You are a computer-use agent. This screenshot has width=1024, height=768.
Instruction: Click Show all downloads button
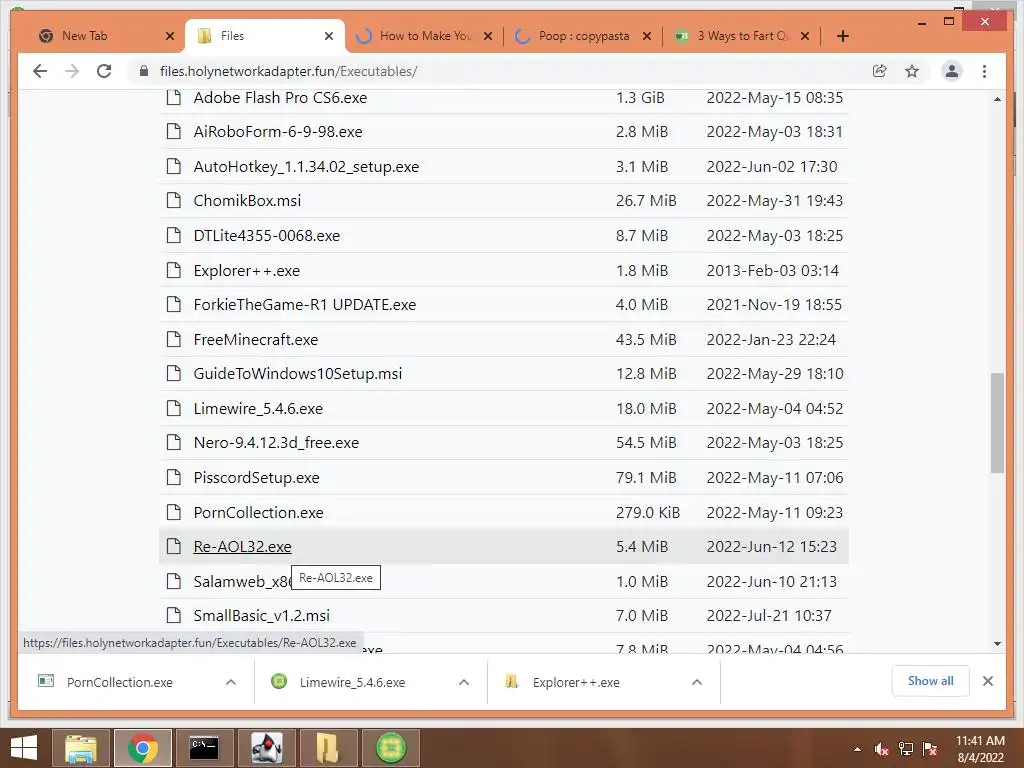pyautogui.click(x=930, y=681)
